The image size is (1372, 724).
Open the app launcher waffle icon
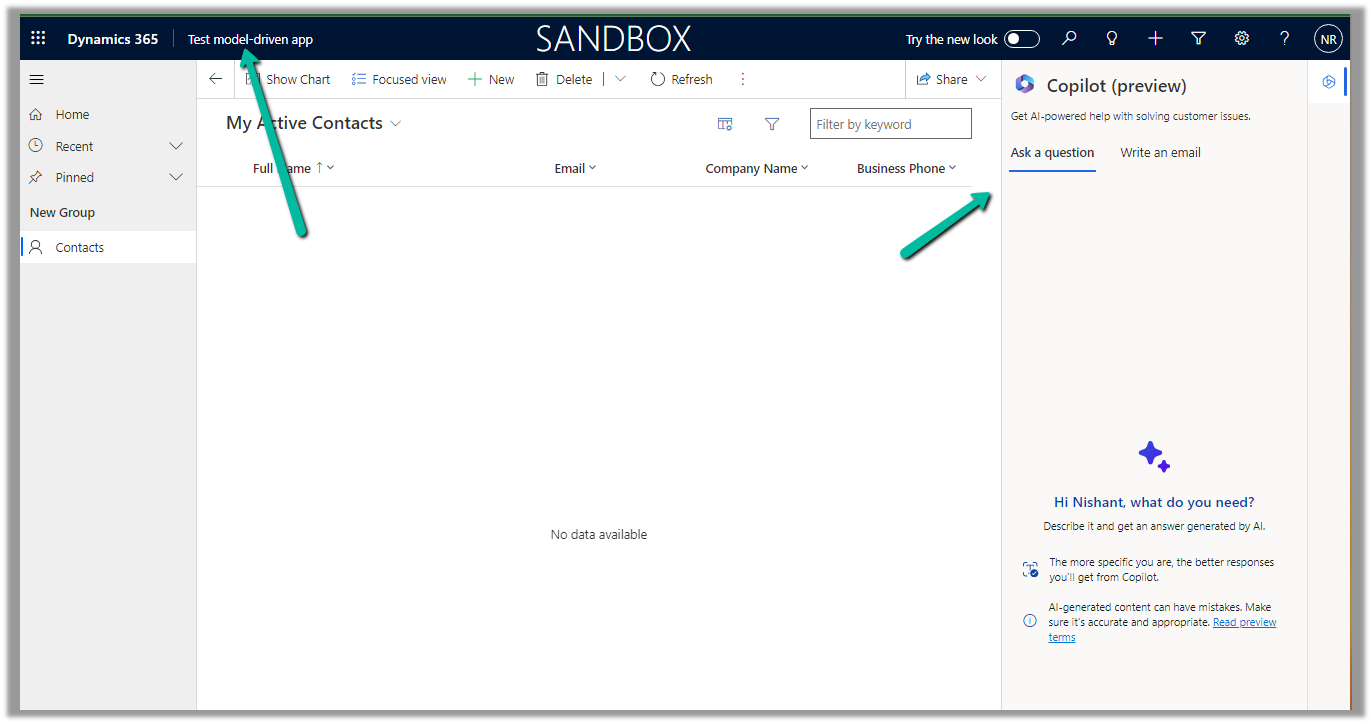coord(38,39)
